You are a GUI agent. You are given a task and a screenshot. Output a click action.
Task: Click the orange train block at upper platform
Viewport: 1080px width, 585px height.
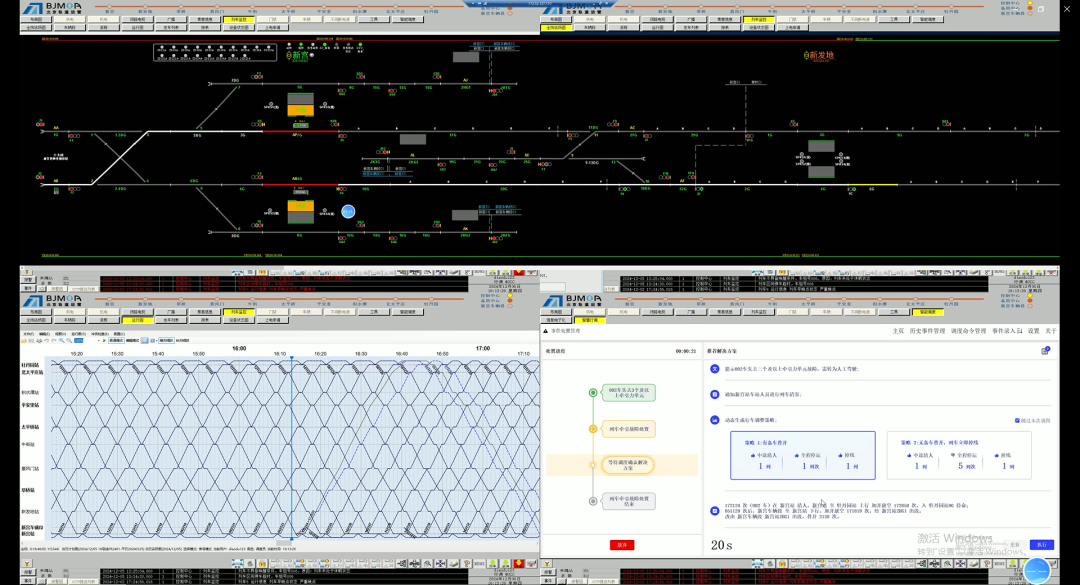point(300,110)
